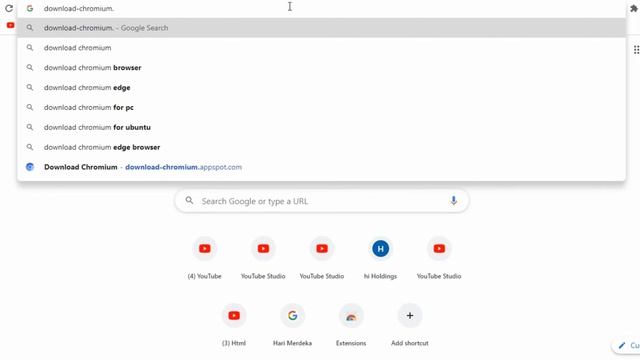Open the download-chromium.appspot.com link
Image resolution: width=640 pixels, height=360 pixels.
183,167
